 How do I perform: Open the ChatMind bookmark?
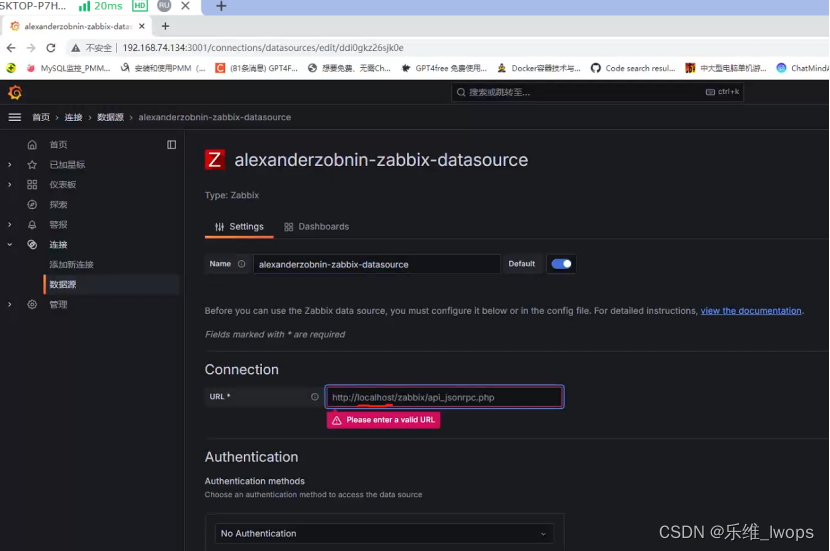pos(803,68)
